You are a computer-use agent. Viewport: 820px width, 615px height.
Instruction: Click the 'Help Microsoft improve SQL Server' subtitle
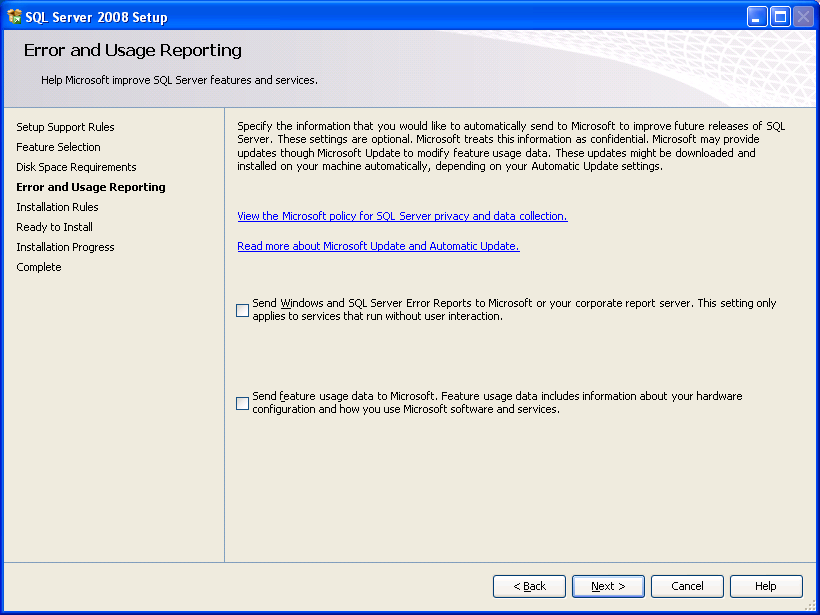coord(179,80)
